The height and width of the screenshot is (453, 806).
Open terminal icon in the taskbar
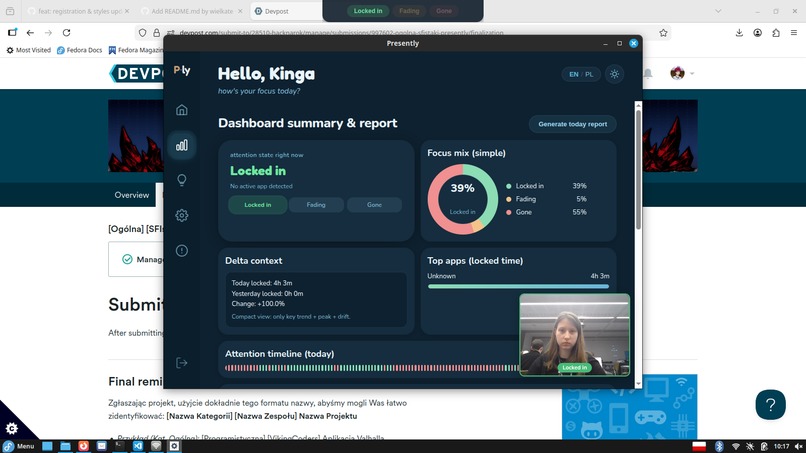120,446
